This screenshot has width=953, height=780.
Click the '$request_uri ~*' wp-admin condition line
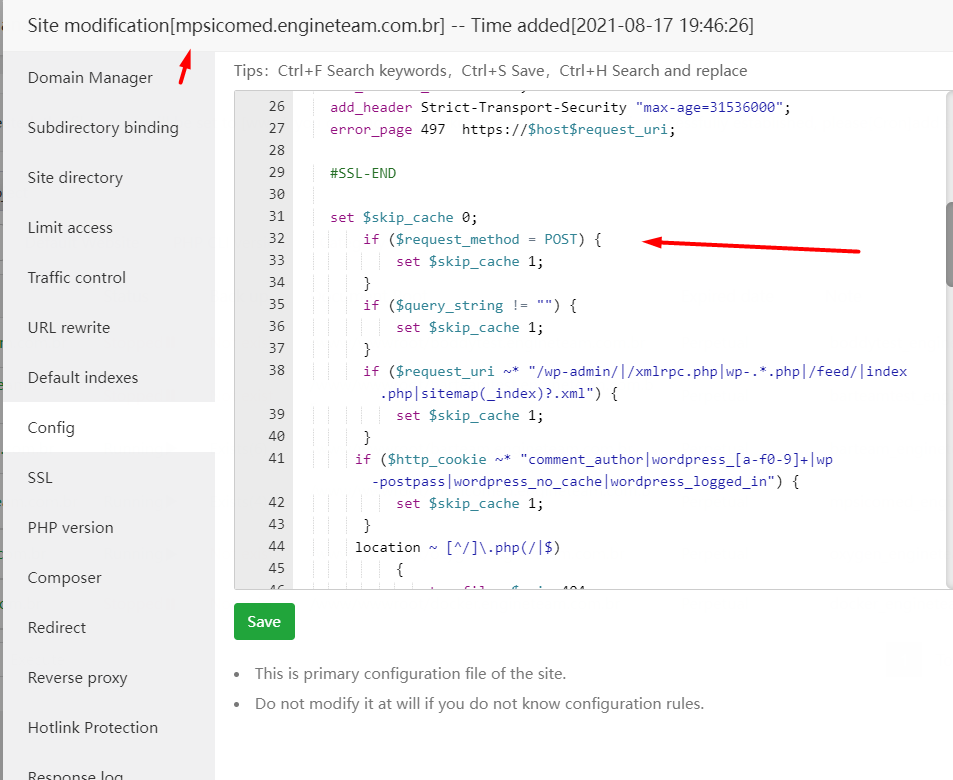coord(635,371)
